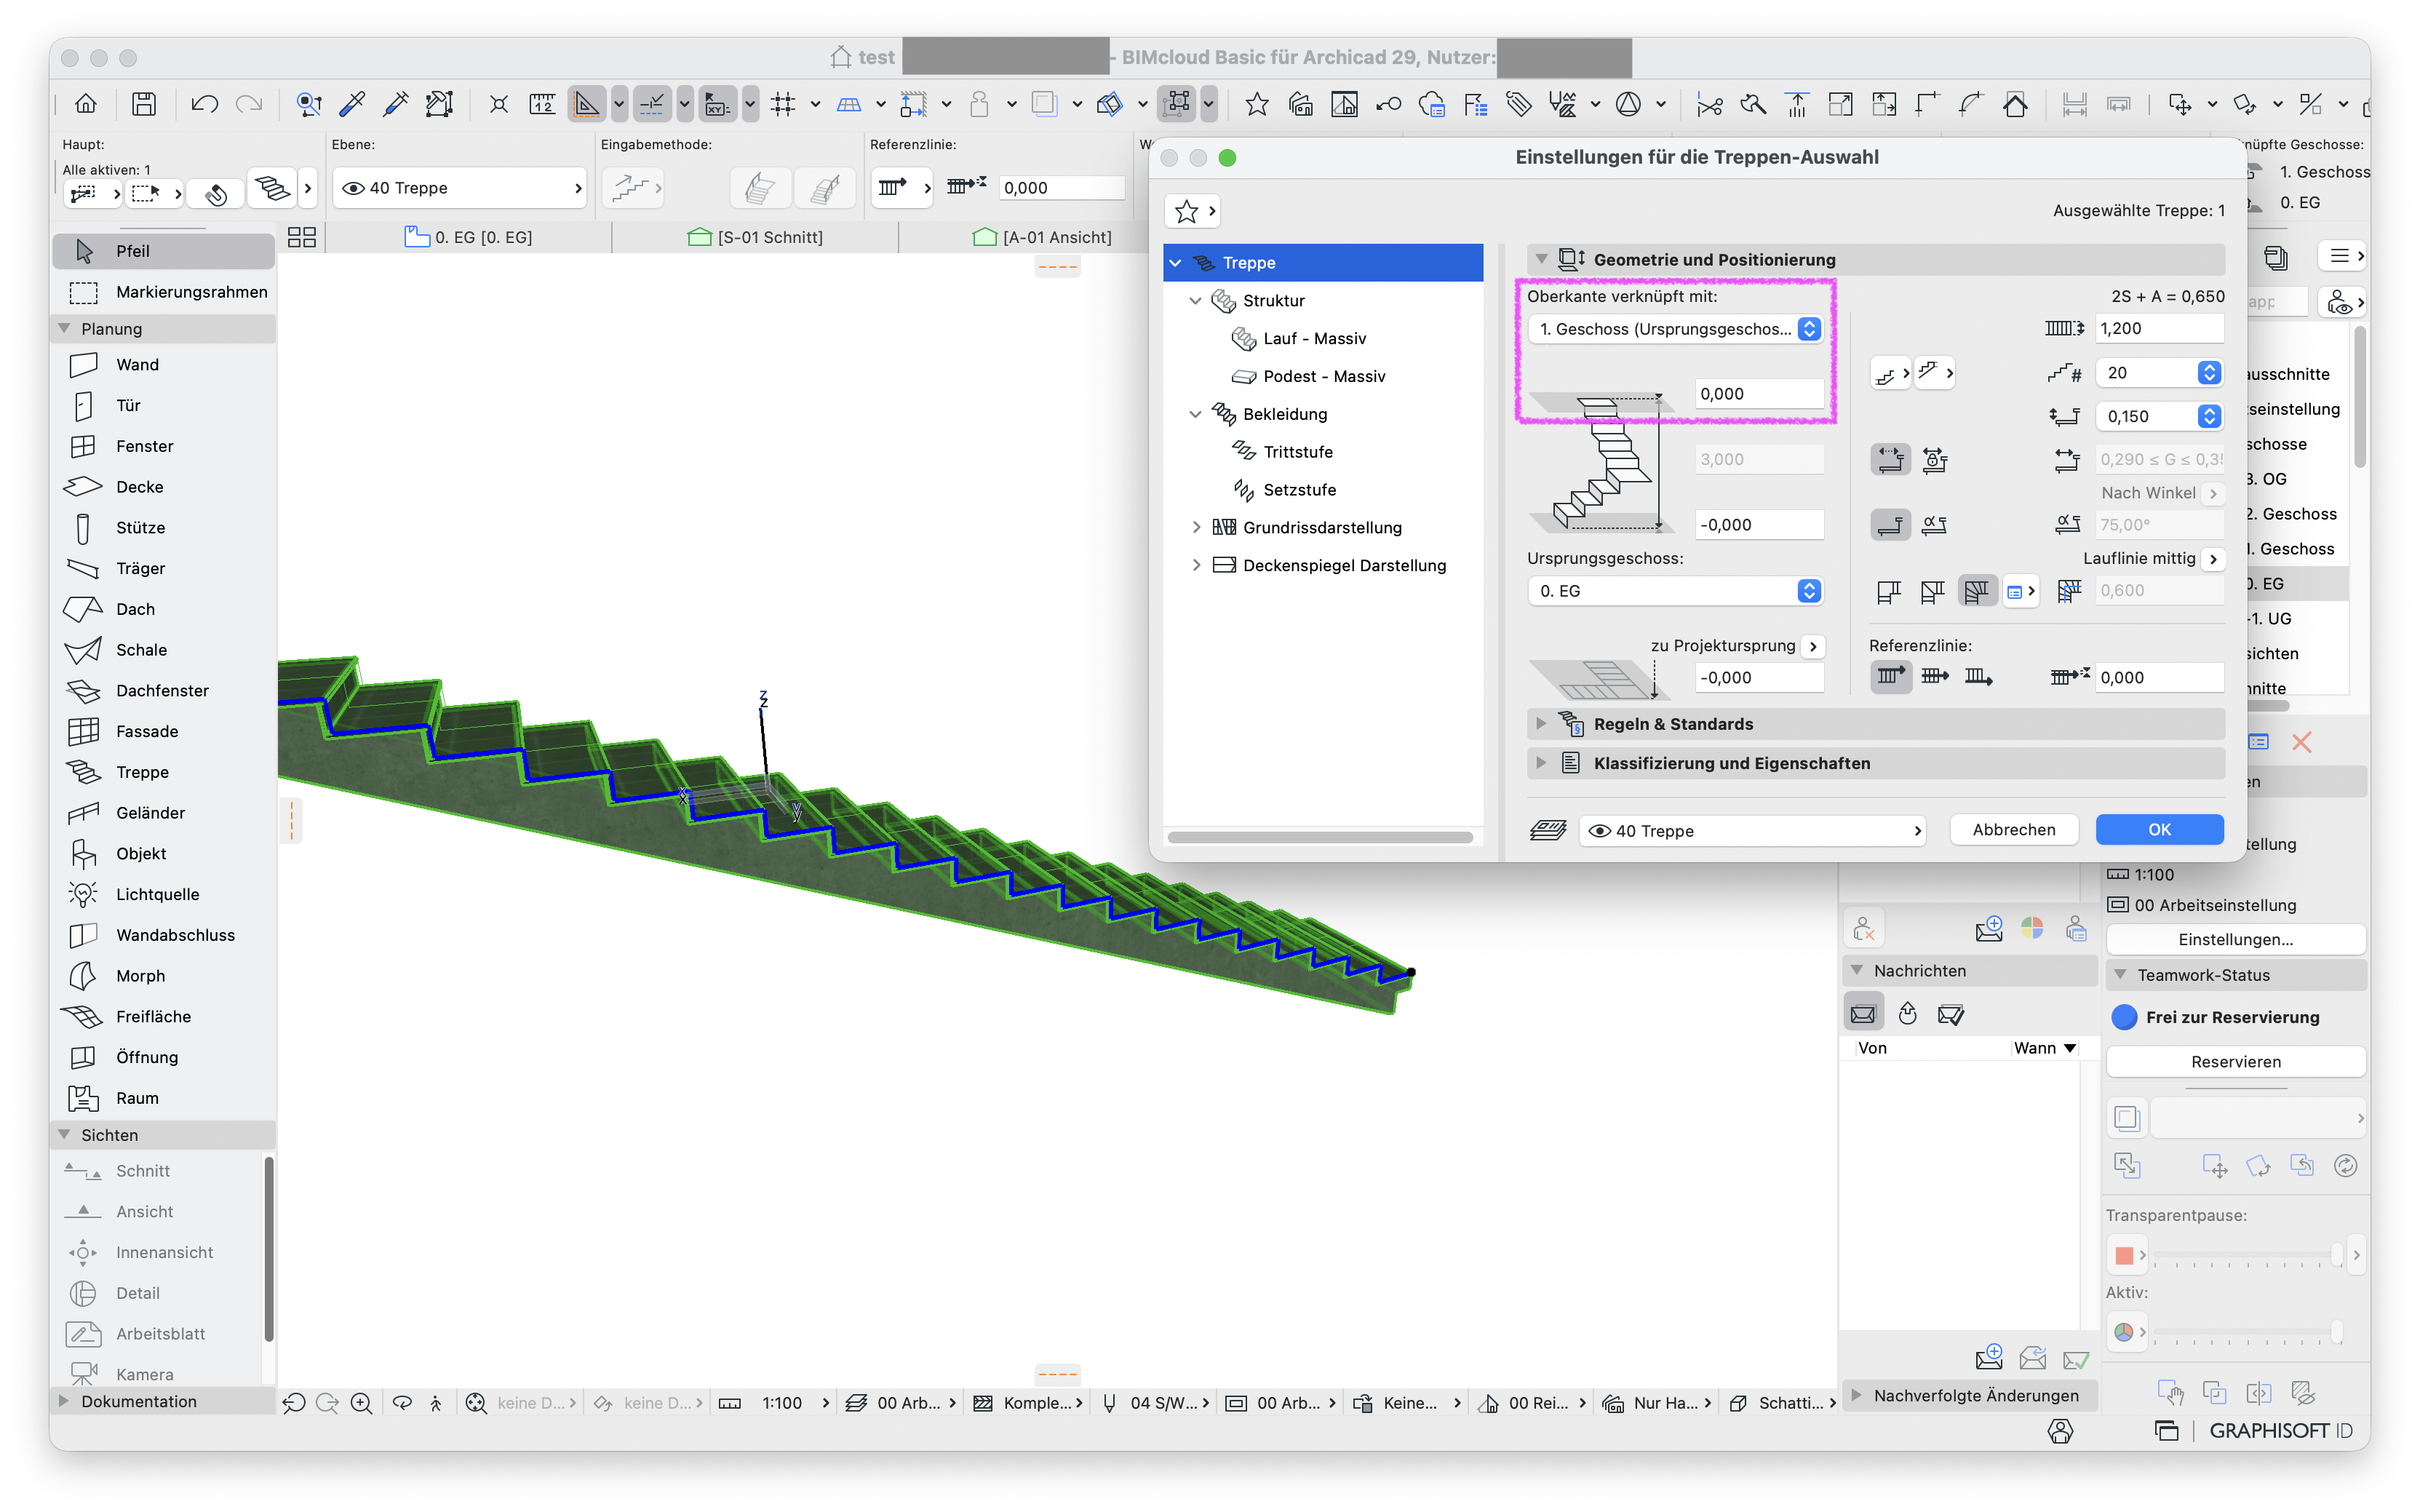Collapse Geometrie und Positionierung panel
This screenshot has width=2420, height=1512.
tap(1541, 260)
